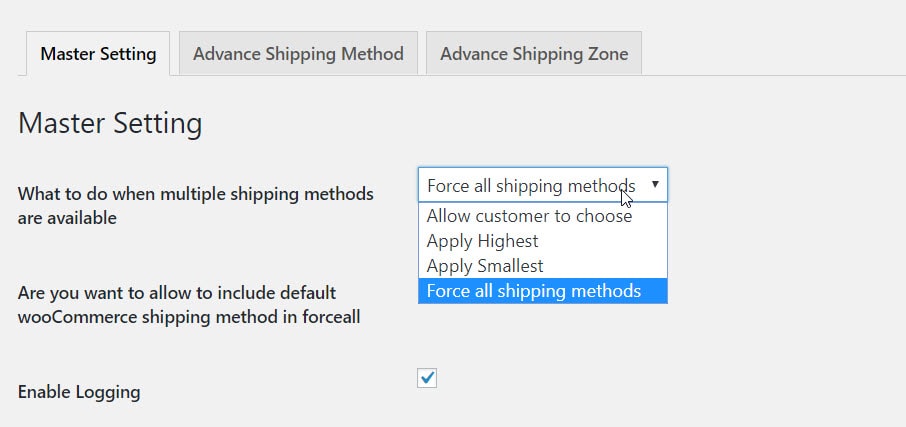Image resolution: width=906 pixels, height=427 pixels.
Task: Click "What to do when multiple shipping methods" label
Action: coord(196,194)
